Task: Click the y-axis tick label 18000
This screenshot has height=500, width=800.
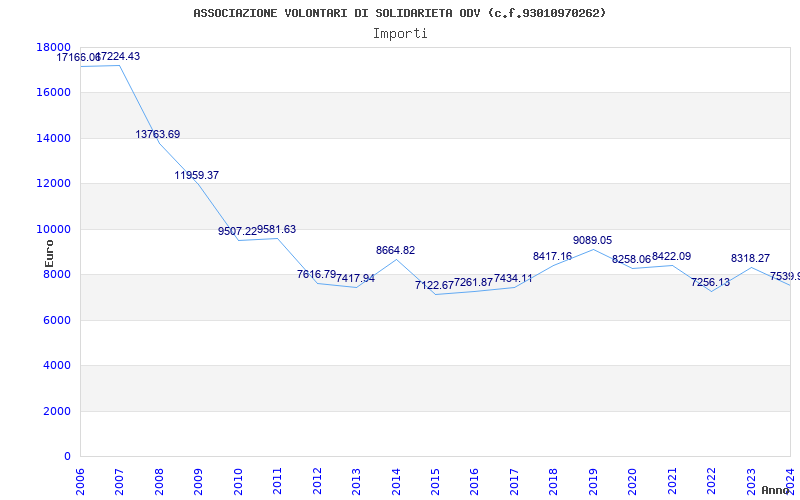Action: [54, 47]
